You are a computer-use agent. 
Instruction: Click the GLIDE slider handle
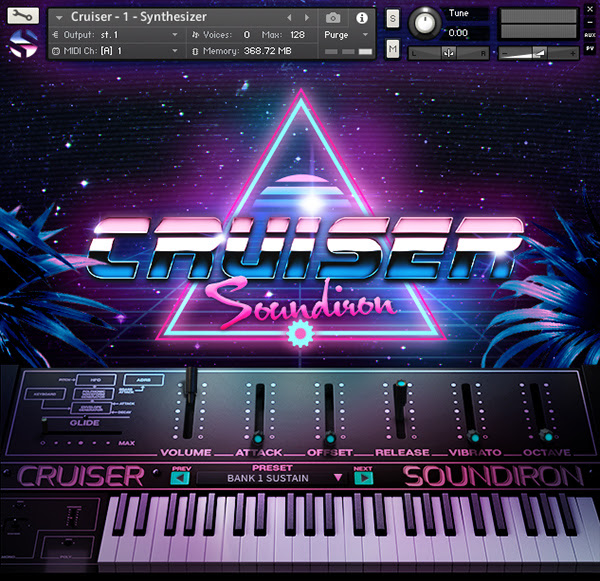tap(45, 426)
